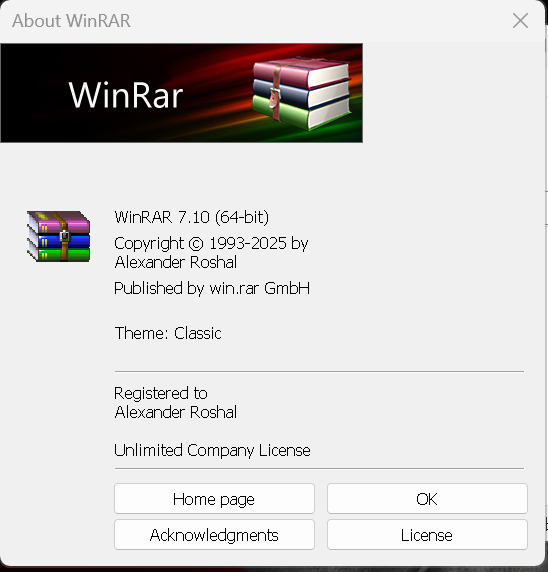
Task: Click the registered owner name Alexander Roshal
Action: pos(176,412)
